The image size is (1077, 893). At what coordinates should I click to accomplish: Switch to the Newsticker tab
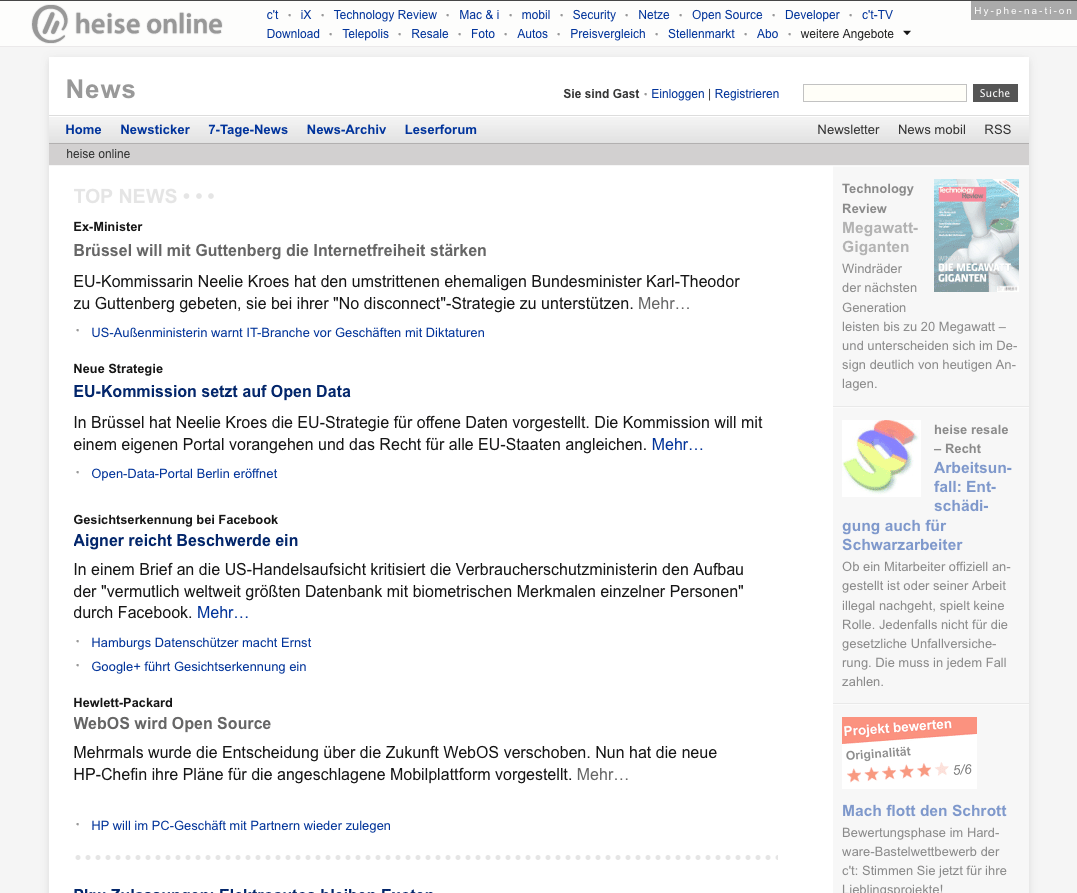coord(155,129)
